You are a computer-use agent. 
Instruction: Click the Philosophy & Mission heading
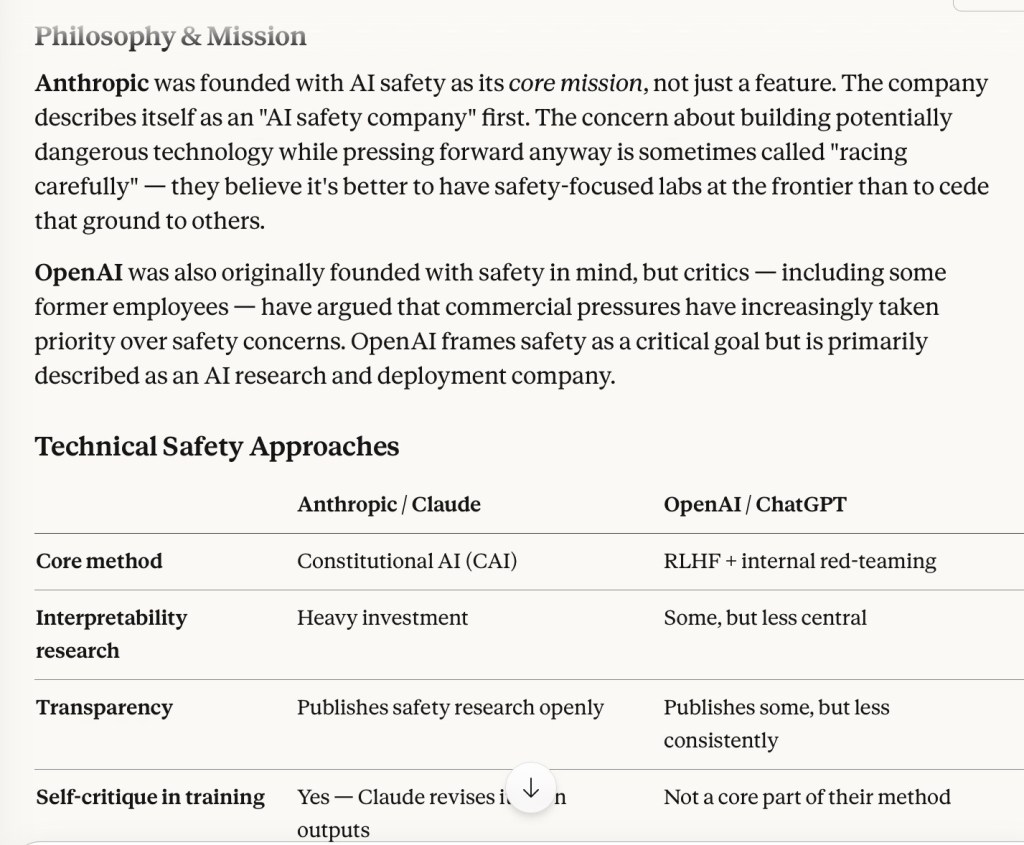click(170, 37)
